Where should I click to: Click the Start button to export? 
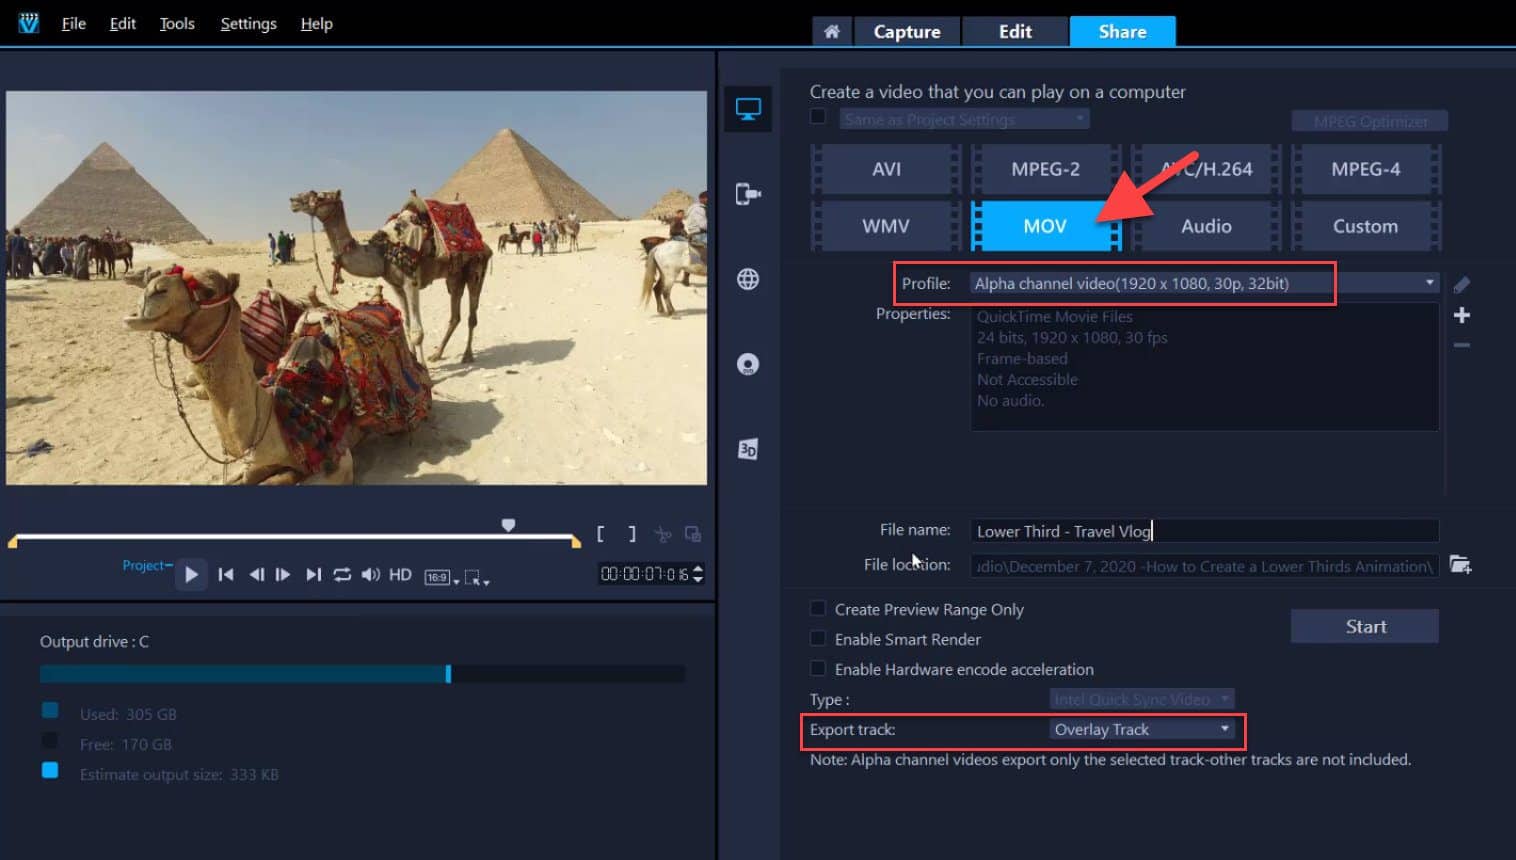point(1364,626)
